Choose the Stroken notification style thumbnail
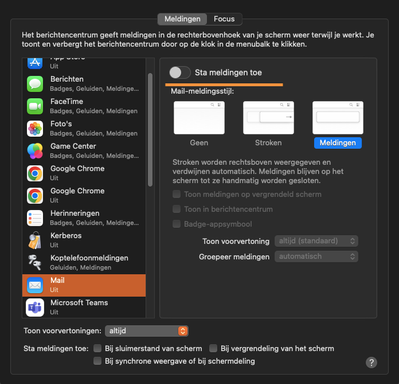 [268, 118]
